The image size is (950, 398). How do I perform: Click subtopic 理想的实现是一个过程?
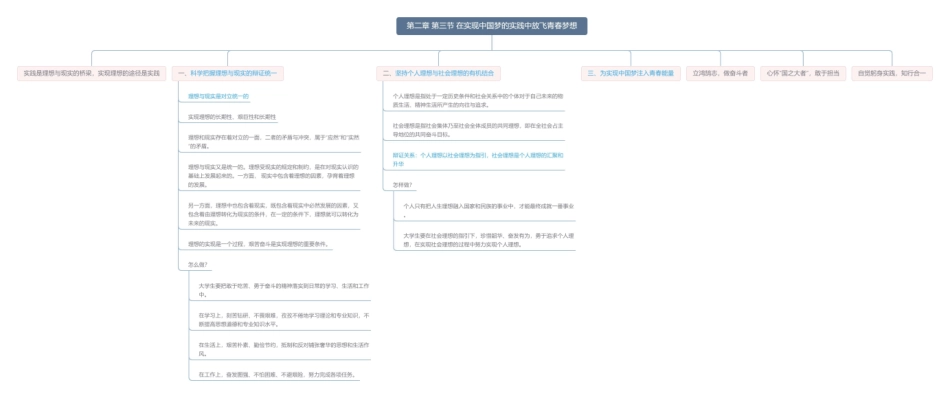(x=259, y=245)
